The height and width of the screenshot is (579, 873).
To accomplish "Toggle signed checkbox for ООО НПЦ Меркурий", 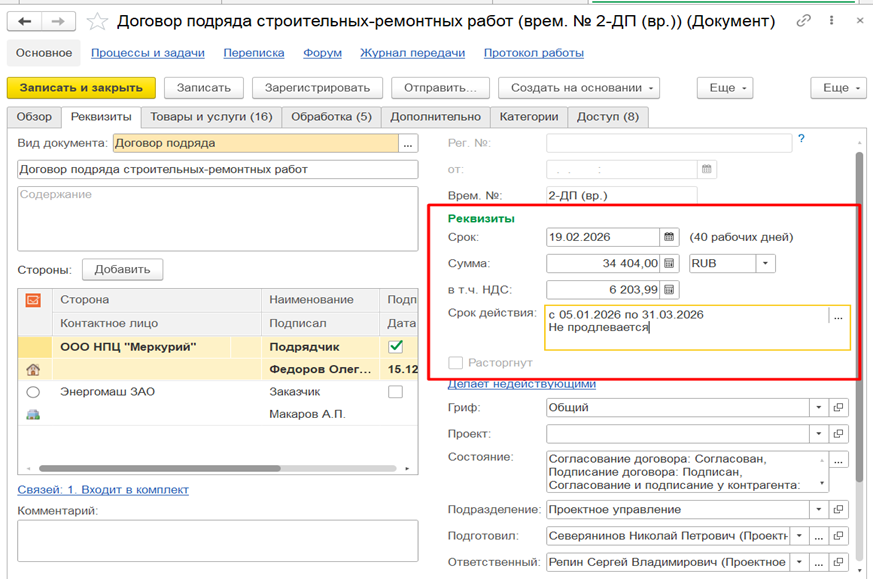I will click(396, 346).
